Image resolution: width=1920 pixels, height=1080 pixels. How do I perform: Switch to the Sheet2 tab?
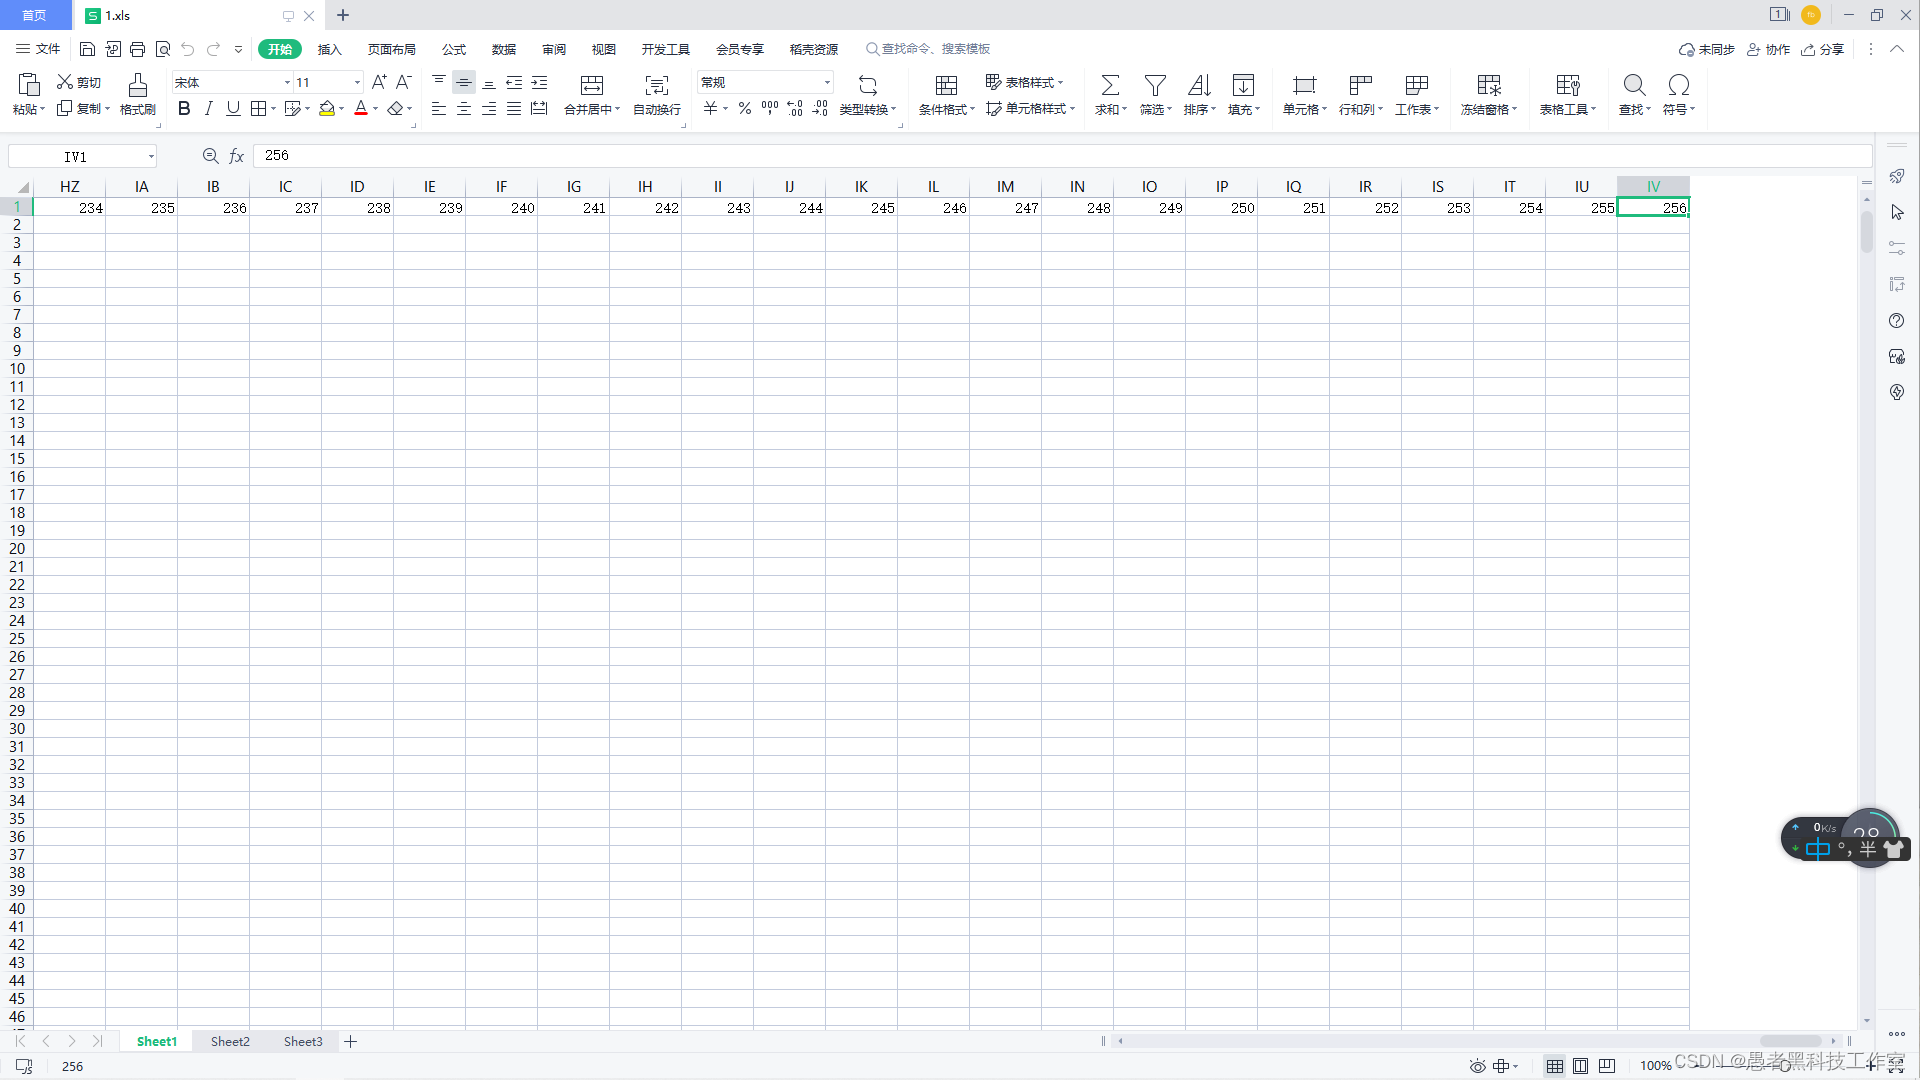coord(230,1041)
